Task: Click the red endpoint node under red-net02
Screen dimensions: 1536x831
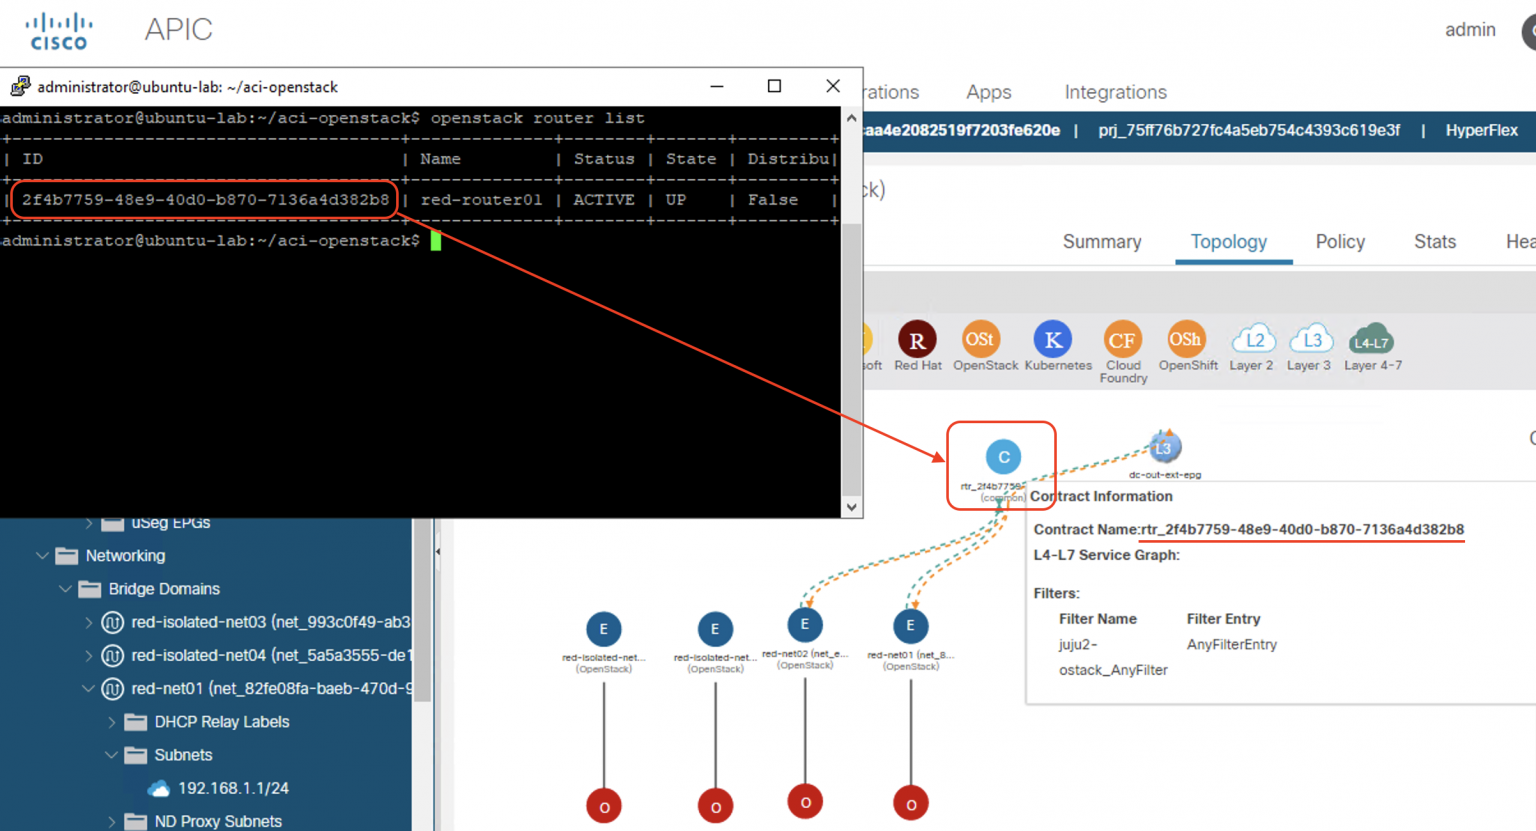Action: click(x=805, y=801)
